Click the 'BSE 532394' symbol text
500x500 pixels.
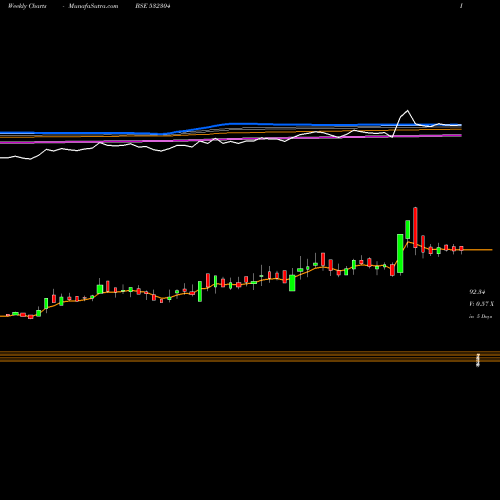pyautogui.click(x=153, y=6)
